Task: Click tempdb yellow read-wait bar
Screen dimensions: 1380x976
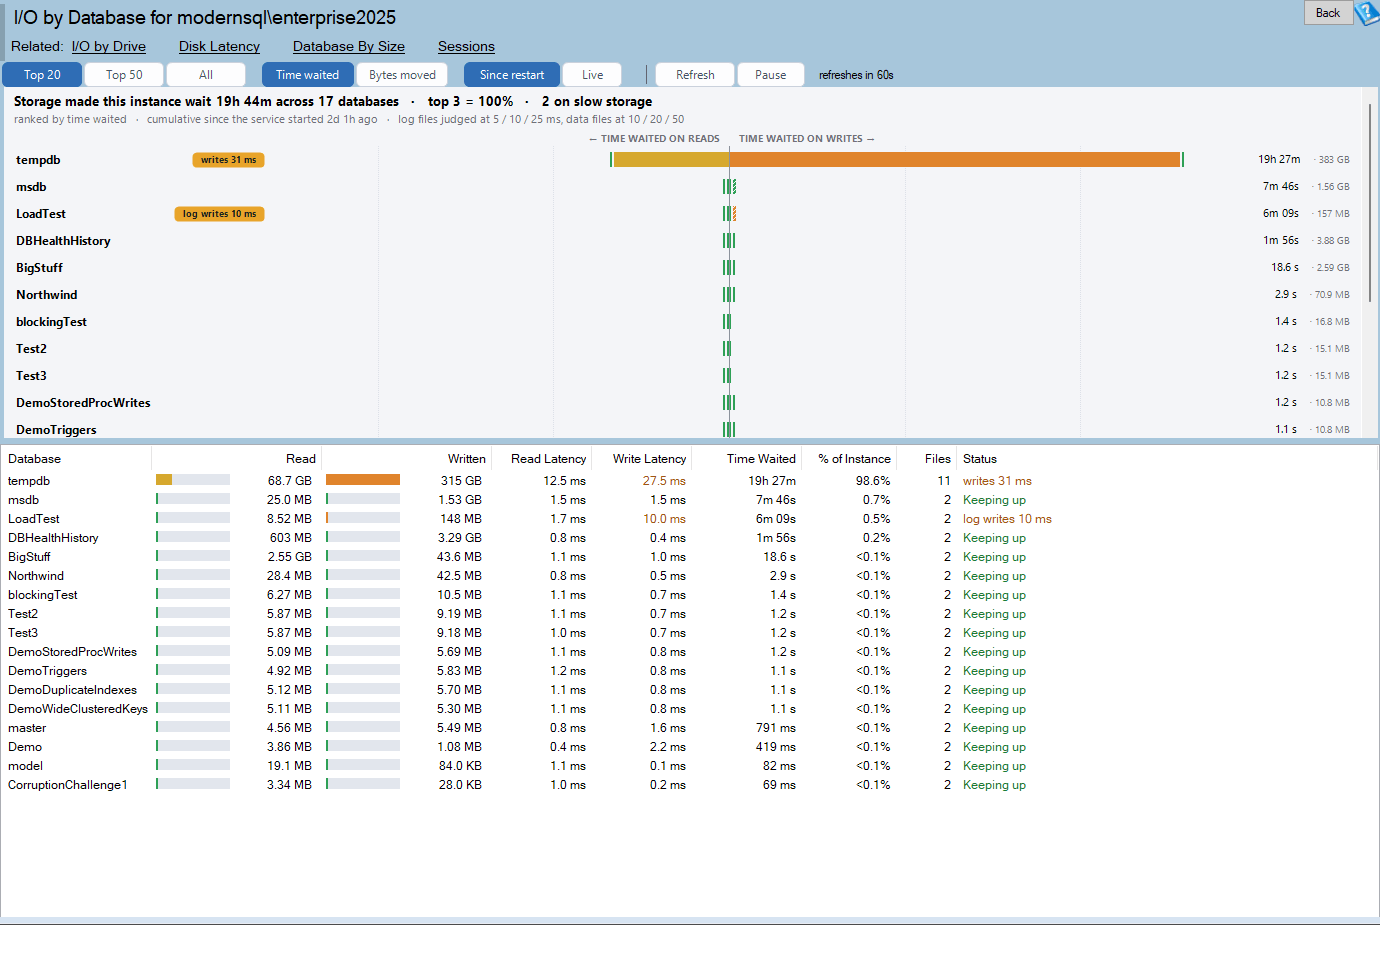Action: click(x=671, y=160)
